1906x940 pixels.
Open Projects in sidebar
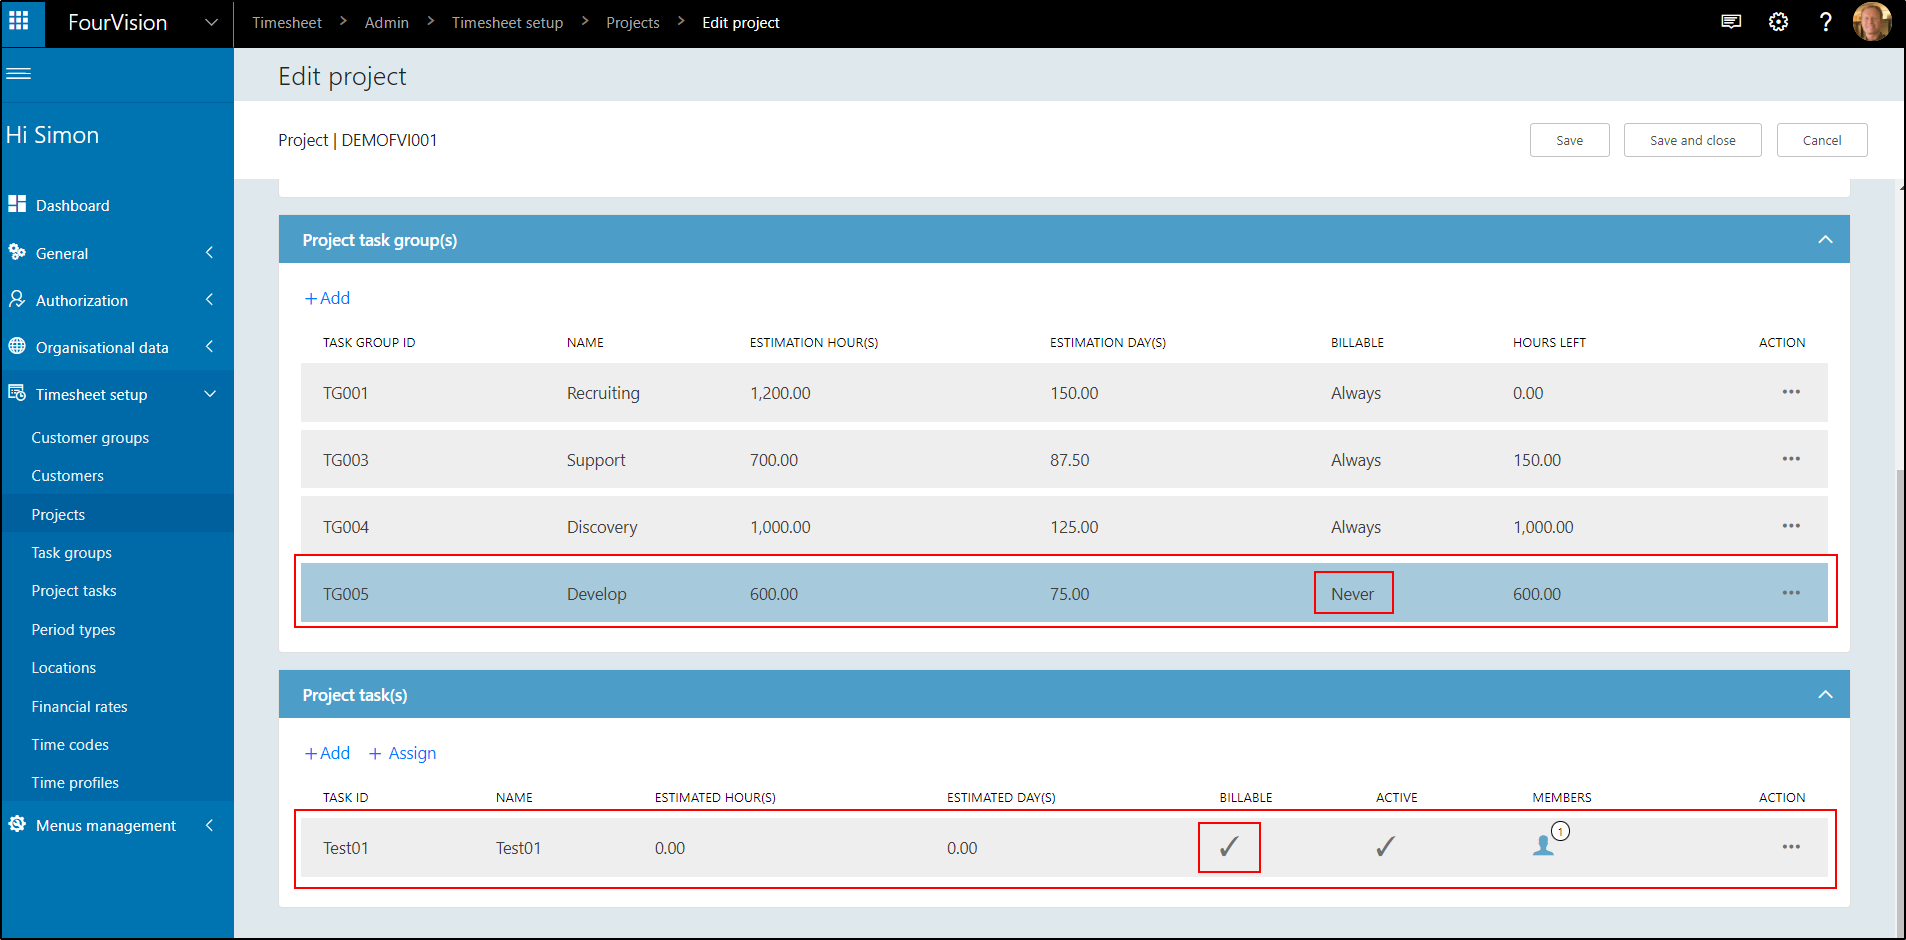tap(58, 514)
